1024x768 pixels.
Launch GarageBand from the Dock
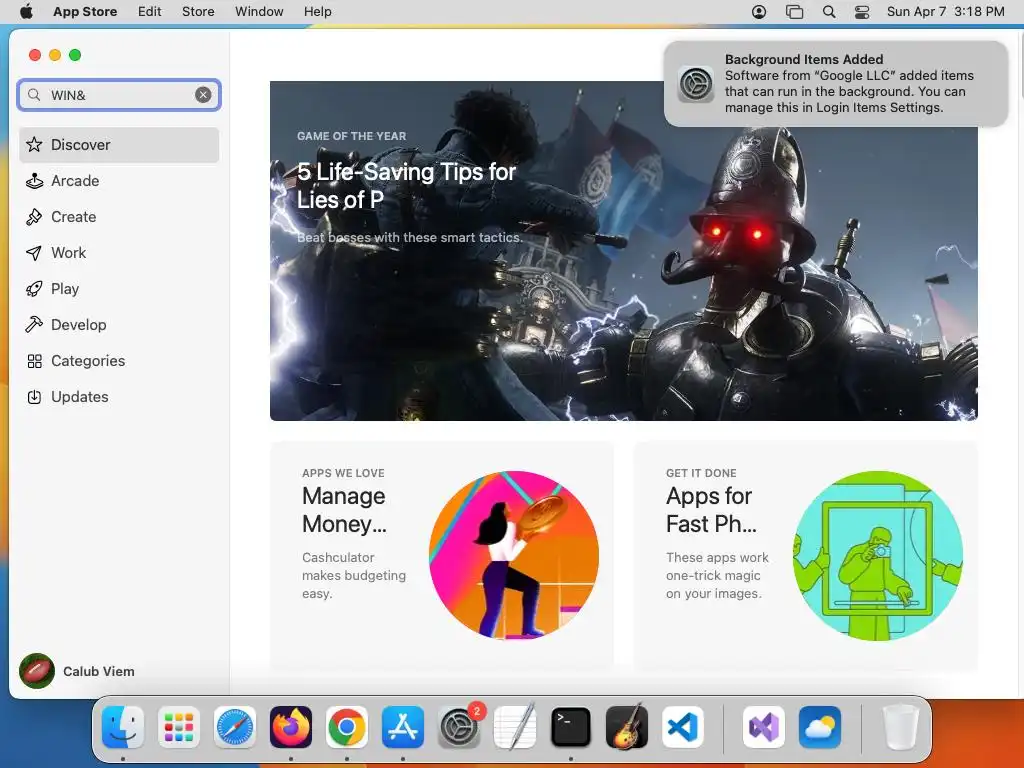[x=627, y=727]
